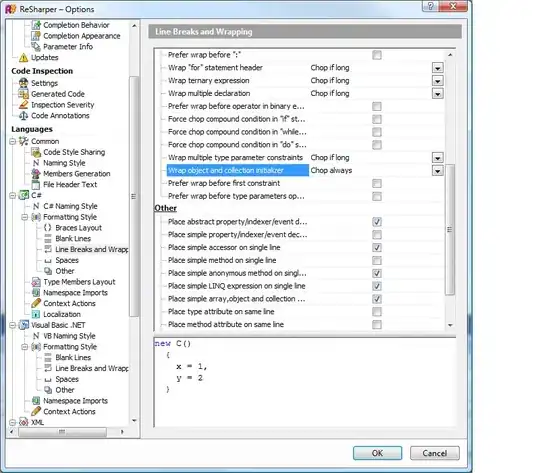Open Wrap multiple declaration dropdown
The width and height of the screenshot is (540, 473).
437,93
